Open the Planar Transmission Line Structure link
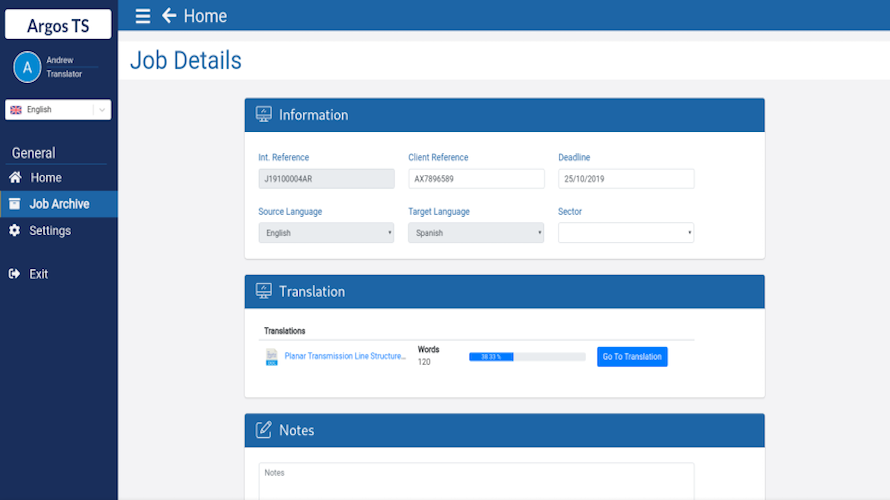Viewport: 890px width, 500px height. click(x=345, y=356)
